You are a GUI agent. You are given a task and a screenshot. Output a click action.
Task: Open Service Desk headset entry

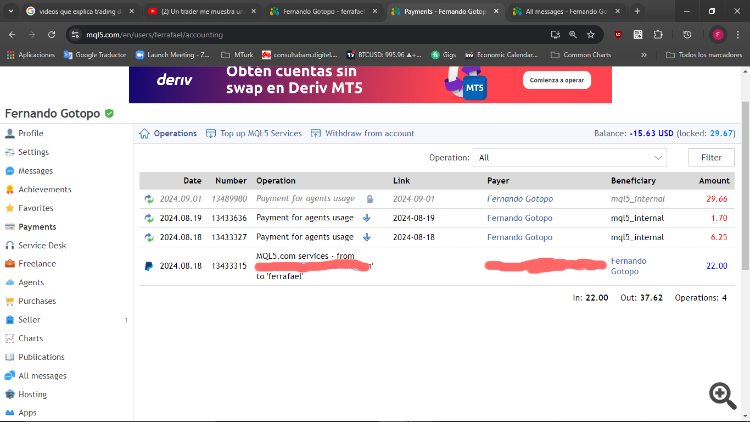[42, 245]
